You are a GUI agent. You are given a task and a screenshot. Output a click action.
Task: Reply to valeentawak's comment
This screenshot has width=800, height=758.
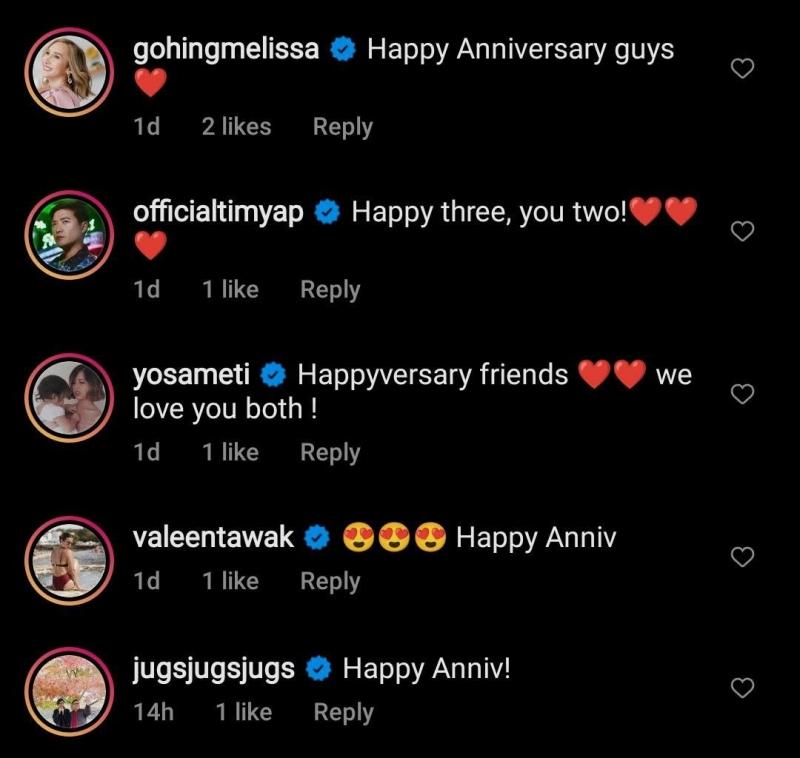330,582
